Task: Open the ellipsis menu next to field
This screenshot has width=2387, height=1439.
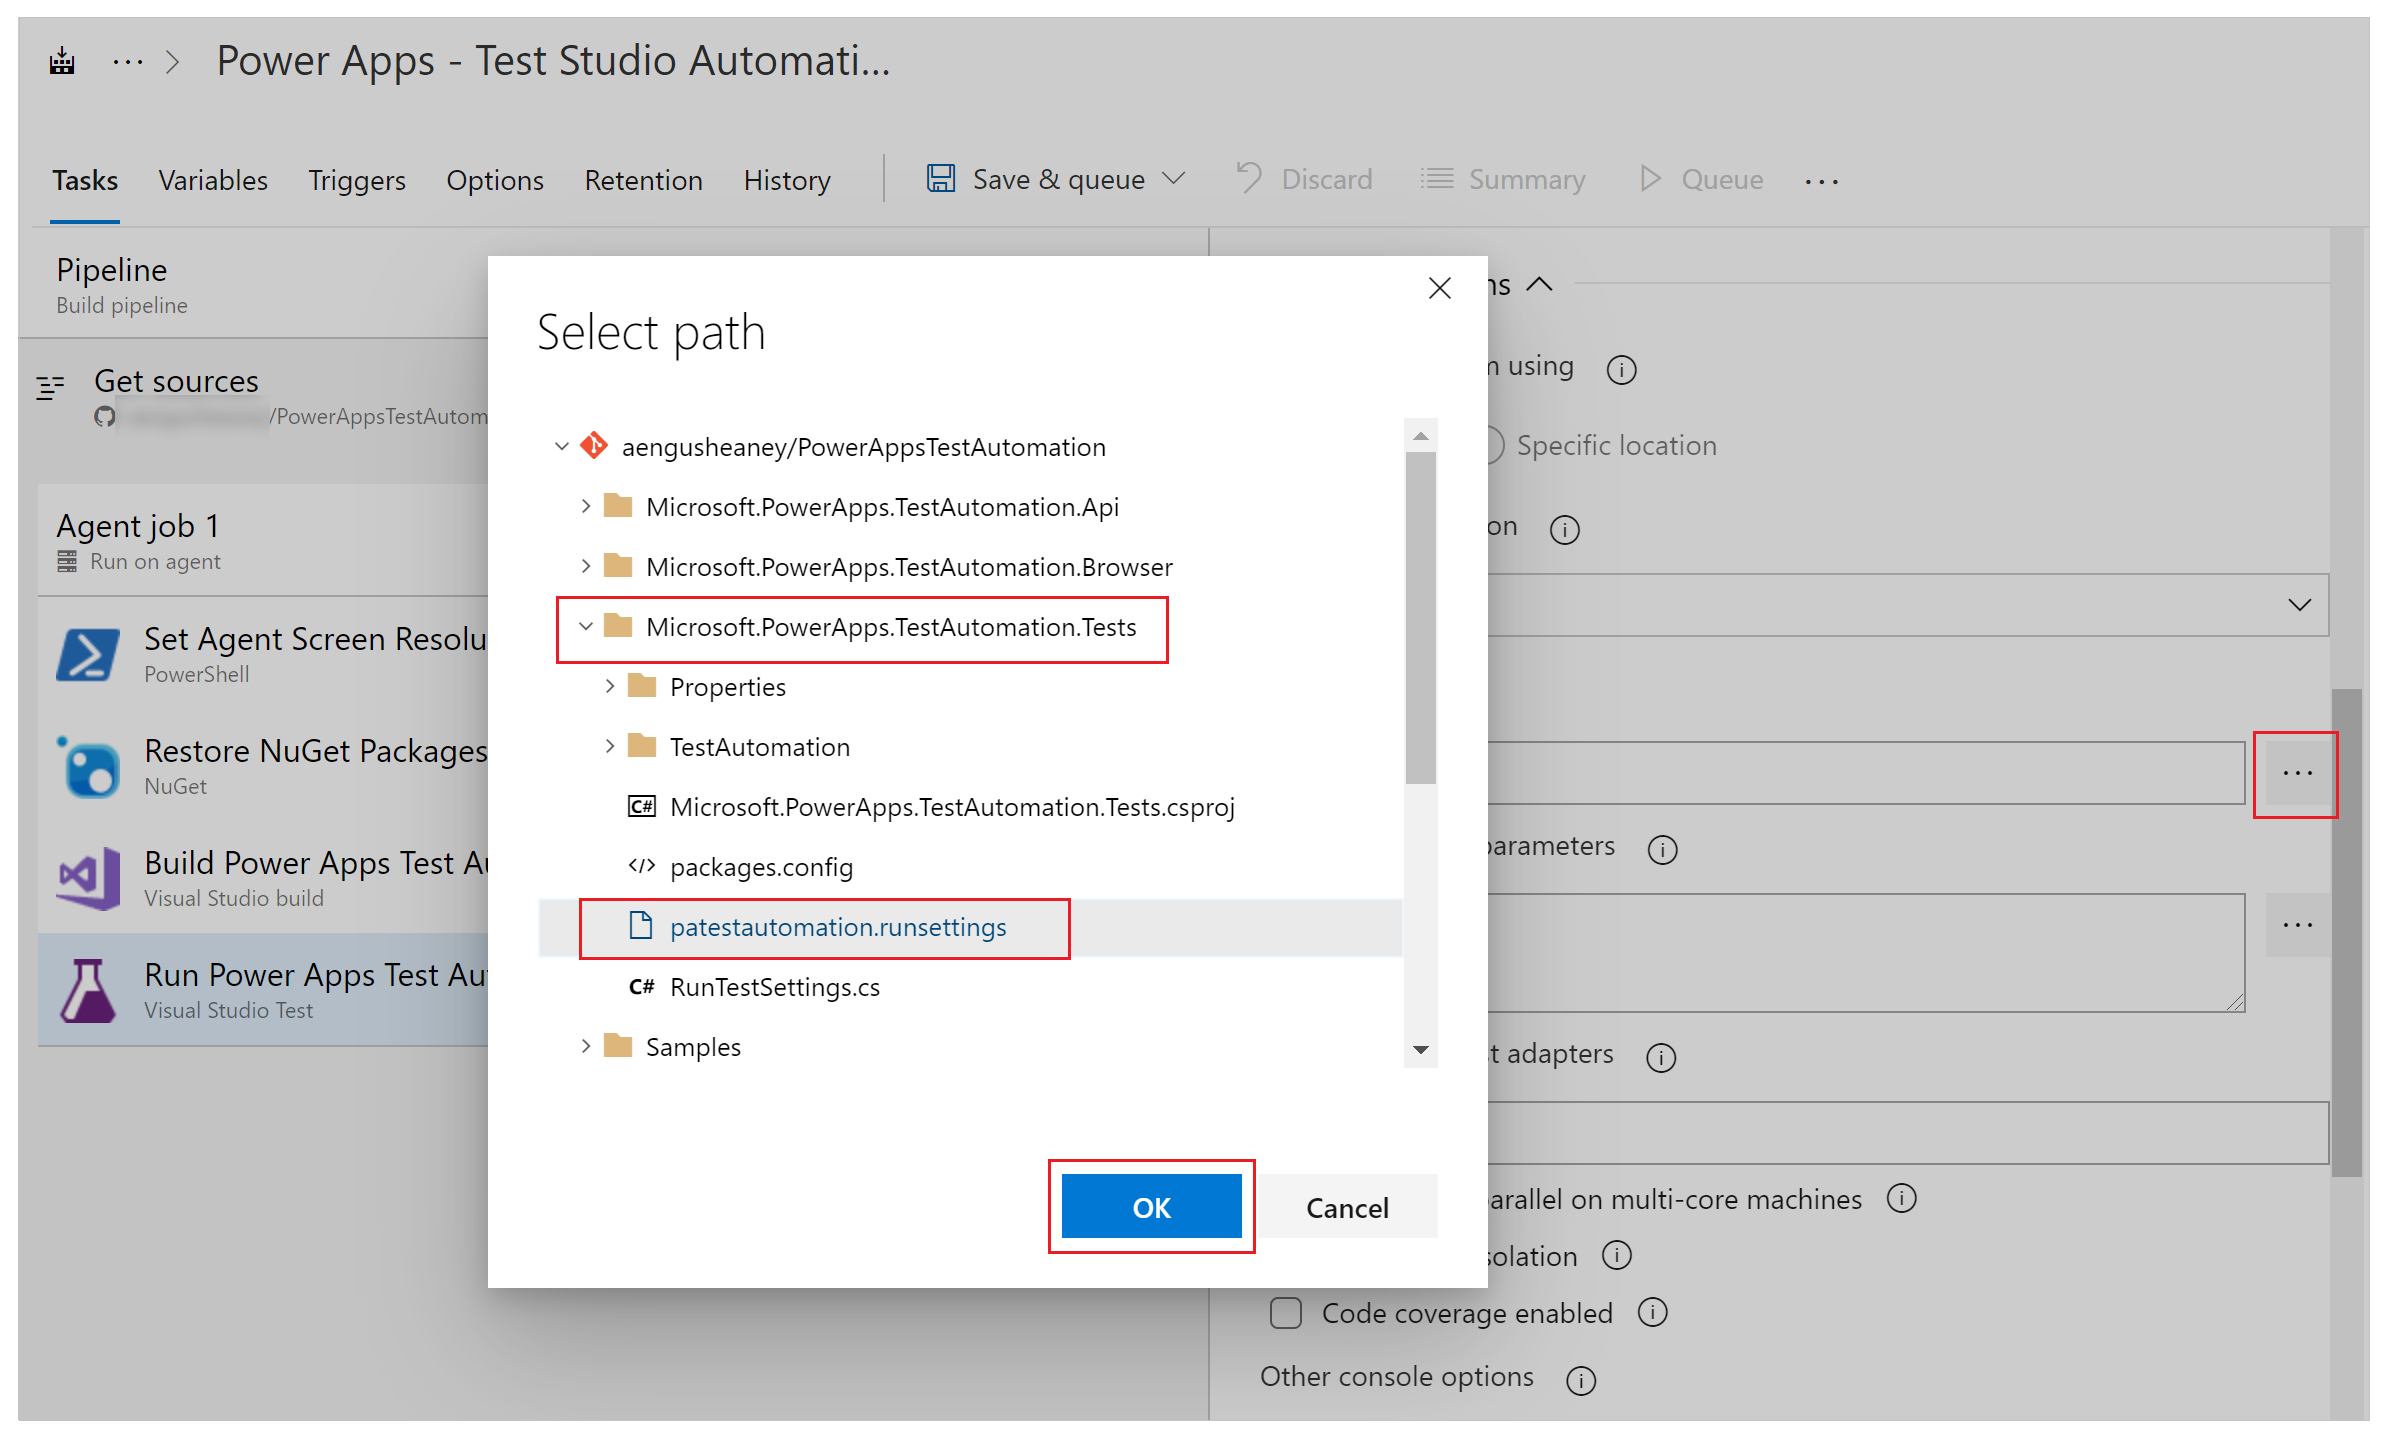Action: pos(2297,772)
